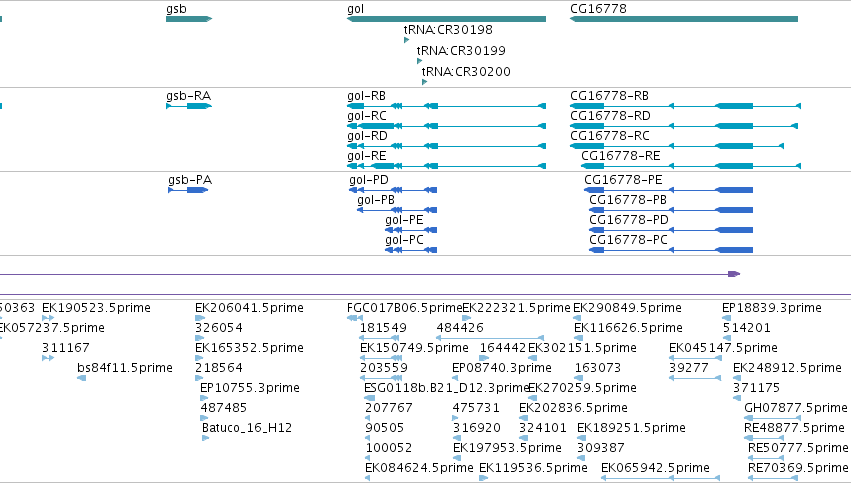
Task: Click the GH07877.5prime EST label
Action: [796, 409]
